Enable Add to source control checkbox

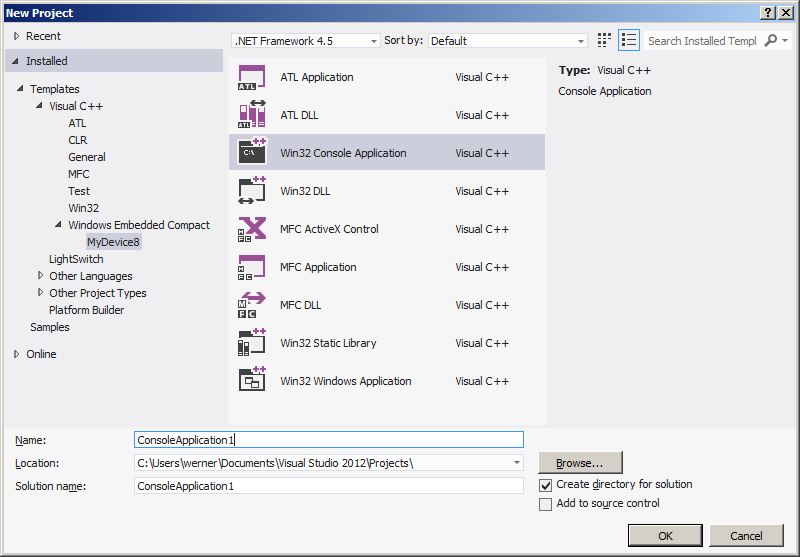point(545,504)
